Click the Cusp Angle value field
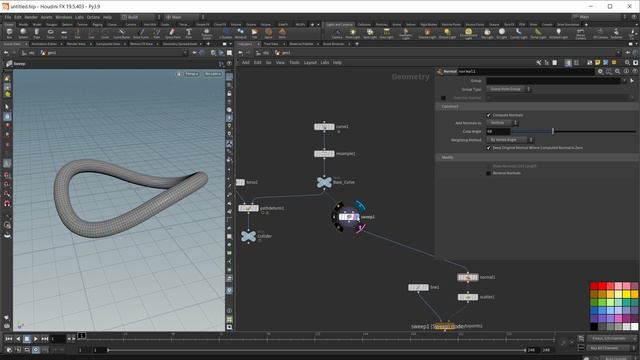This screenshot has height=360, width=640. click(498, 131)
